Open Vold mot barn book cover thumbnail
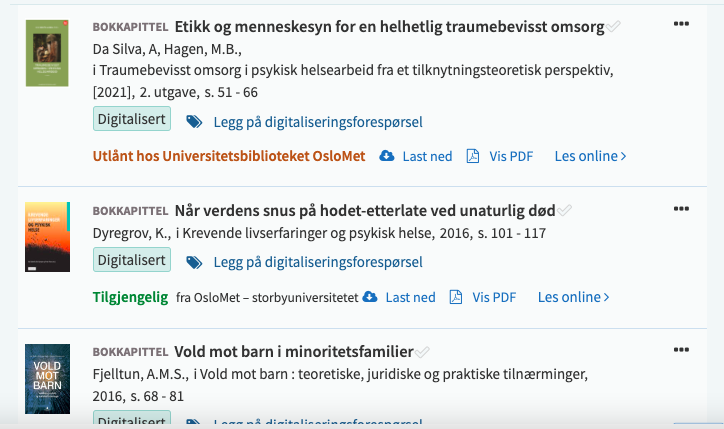Screen dimensions: 724x429 point(47,379)
